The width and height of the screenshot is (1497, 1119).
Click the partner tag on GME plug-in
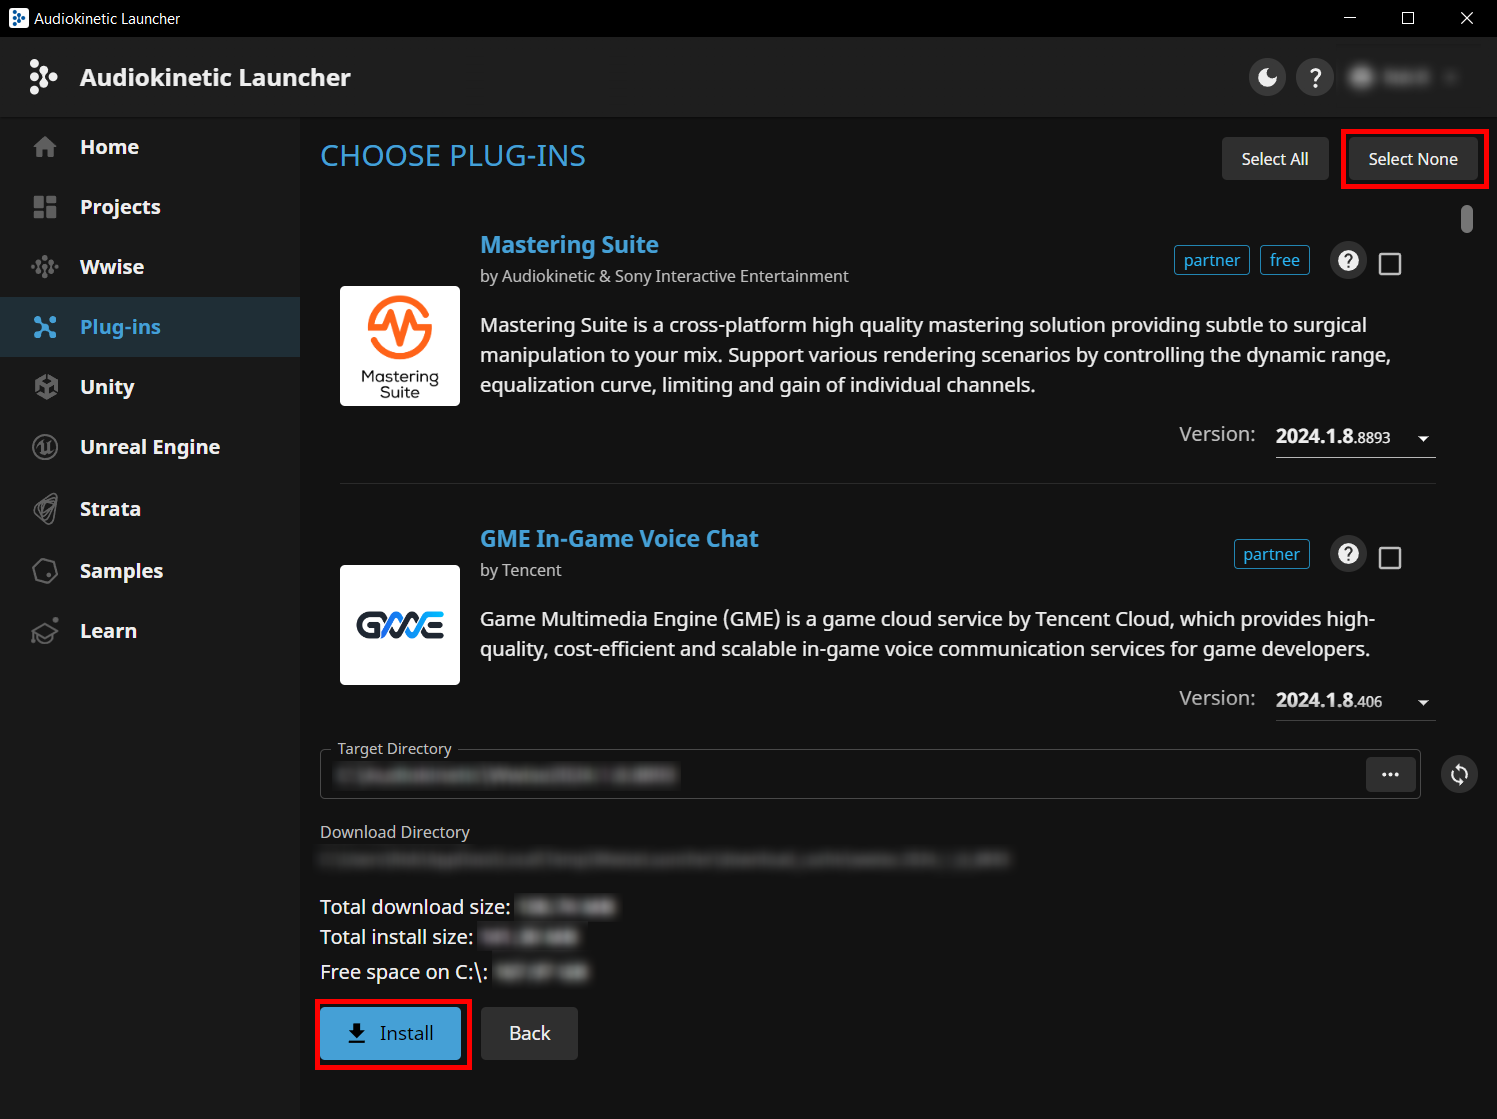point(1271,554)
